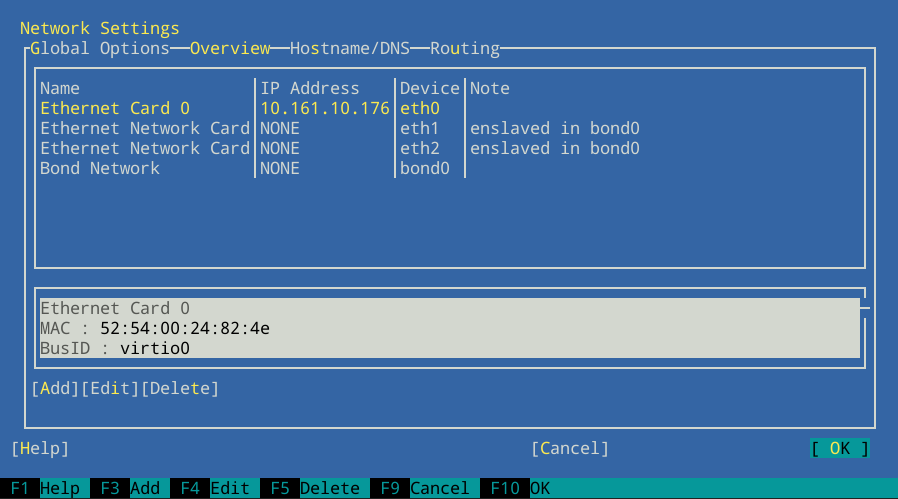Click the IP Address column header

pyautogui.click(x=310, y=88)
